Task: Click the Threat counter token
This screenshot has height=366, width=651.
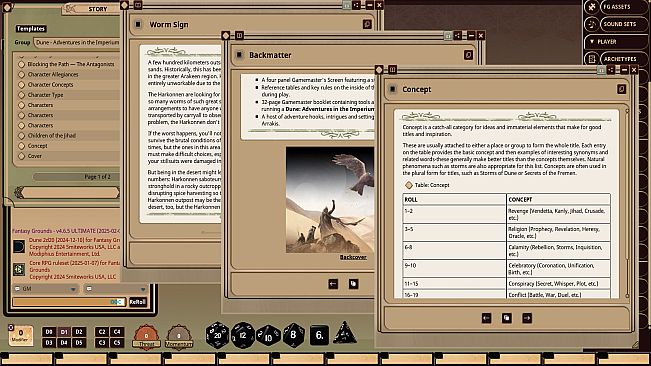Action: coord(146,337)
